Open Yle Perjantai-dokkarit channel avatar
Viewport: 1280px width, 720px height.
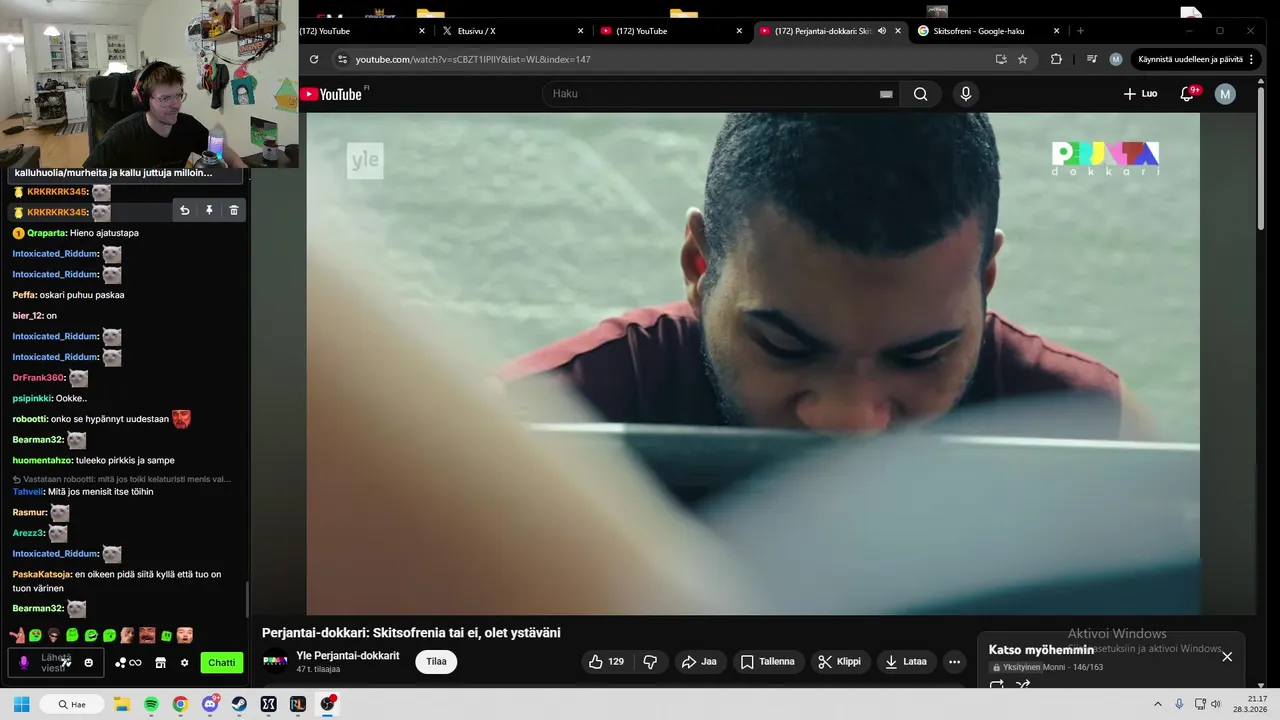275,662
